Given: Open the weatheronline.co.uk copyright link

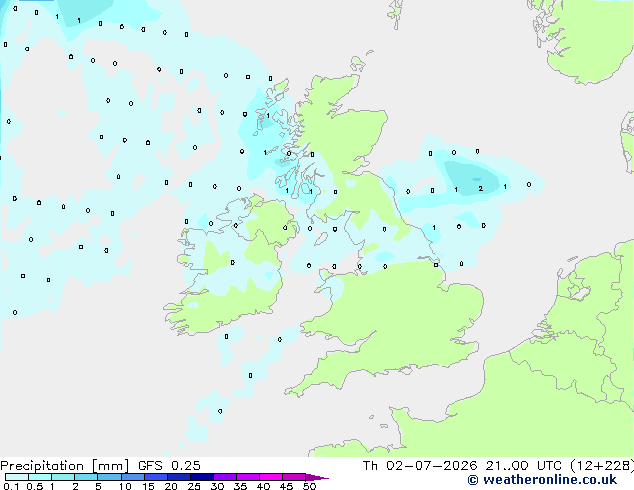Looking at the screenshot, I should click(x=542, y=480).
